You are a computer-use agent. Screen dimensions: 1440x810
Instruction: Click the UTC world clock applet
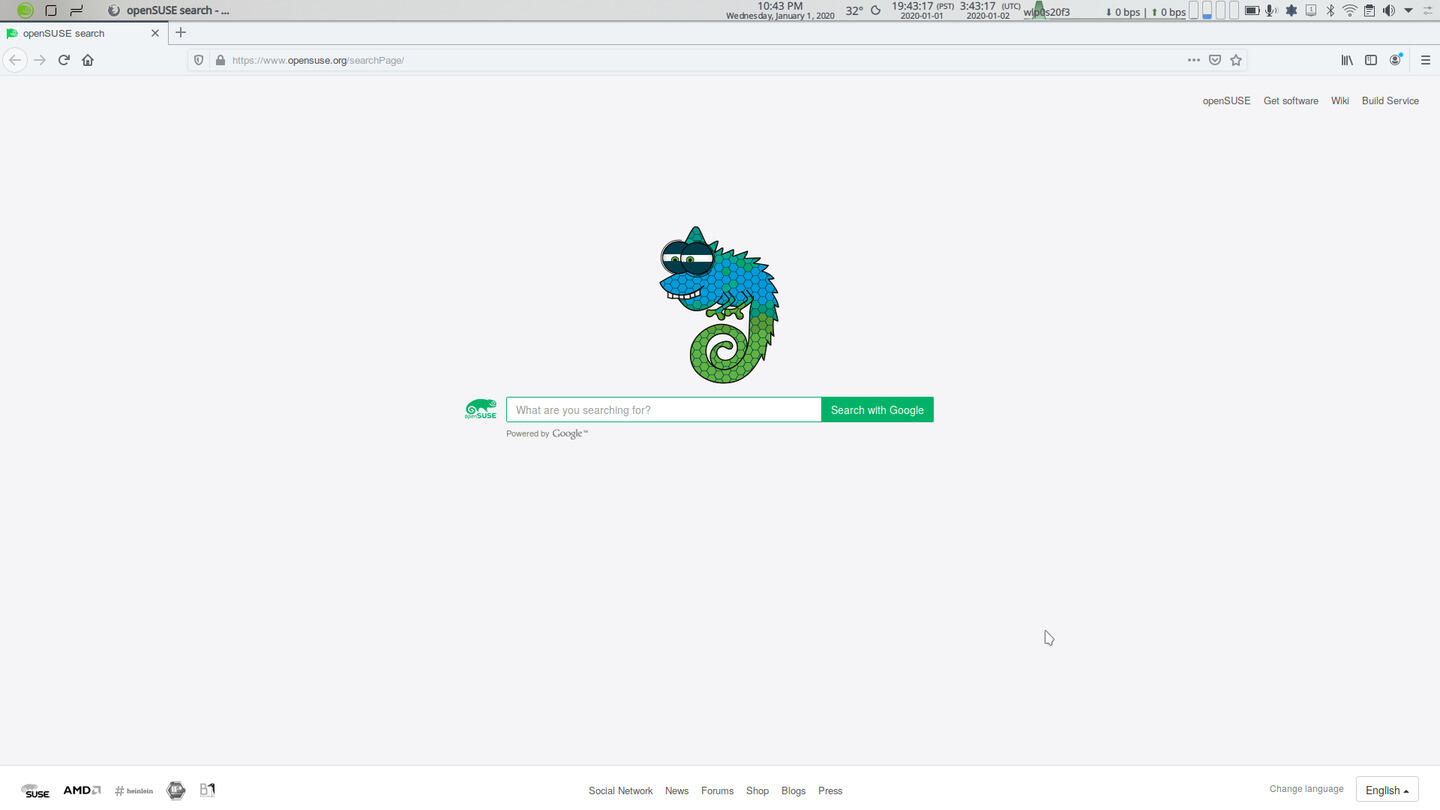(989, 10)
